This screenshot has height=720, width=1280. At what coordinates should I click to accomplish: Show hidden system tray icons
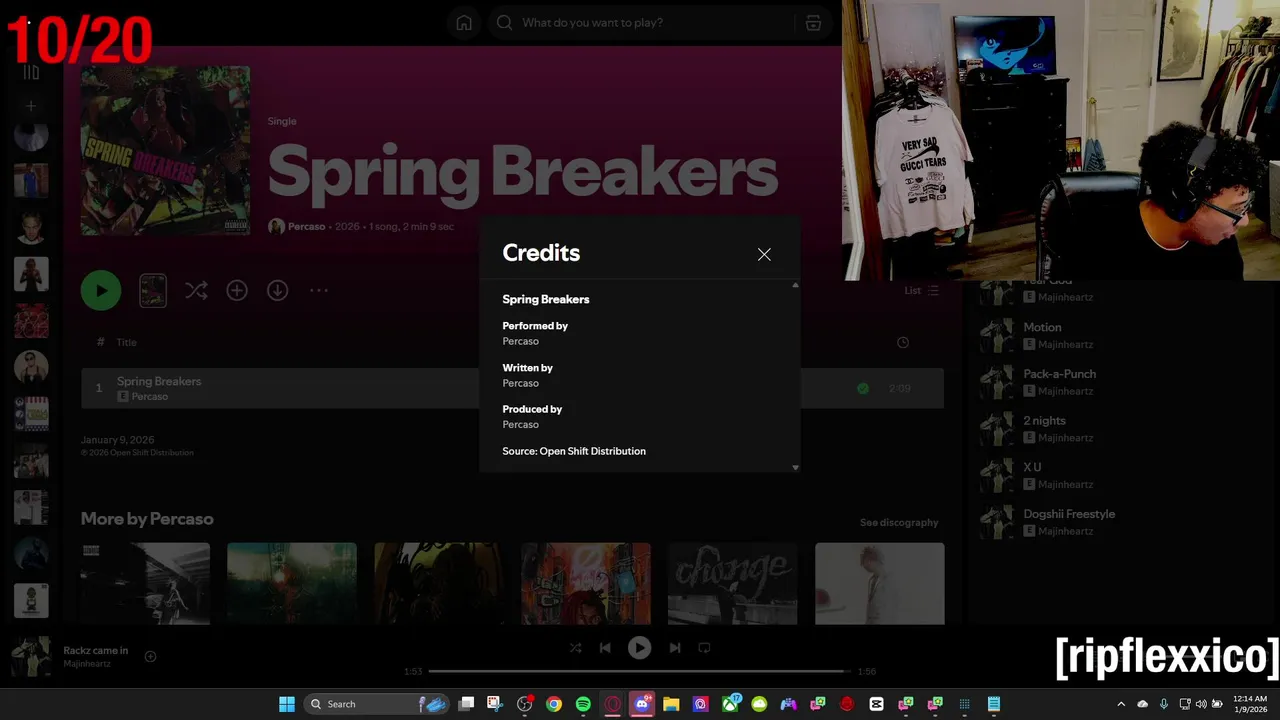pos(1121,704)
